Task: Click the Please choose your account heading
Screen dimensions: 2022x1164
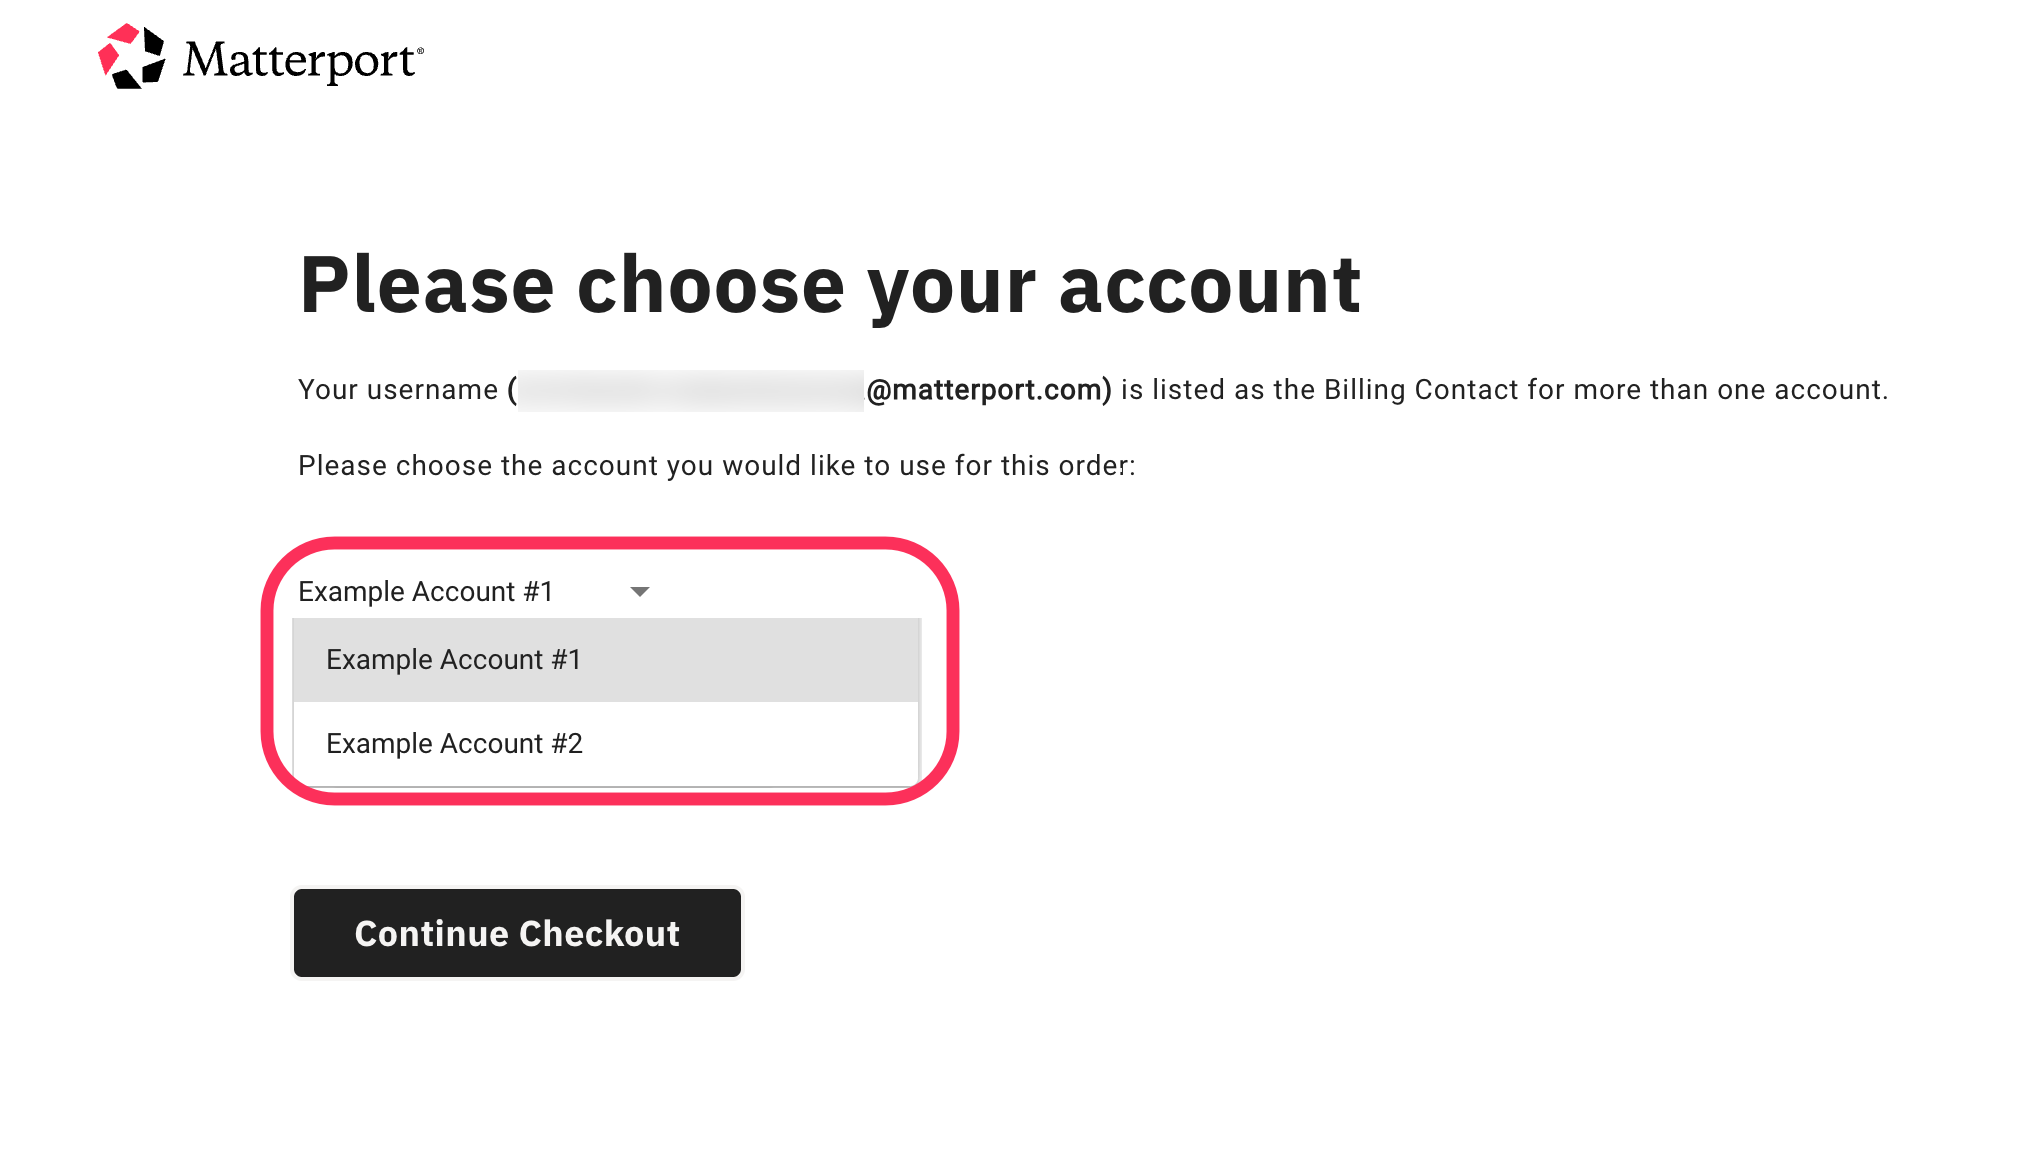Action: tap(830, 285)
